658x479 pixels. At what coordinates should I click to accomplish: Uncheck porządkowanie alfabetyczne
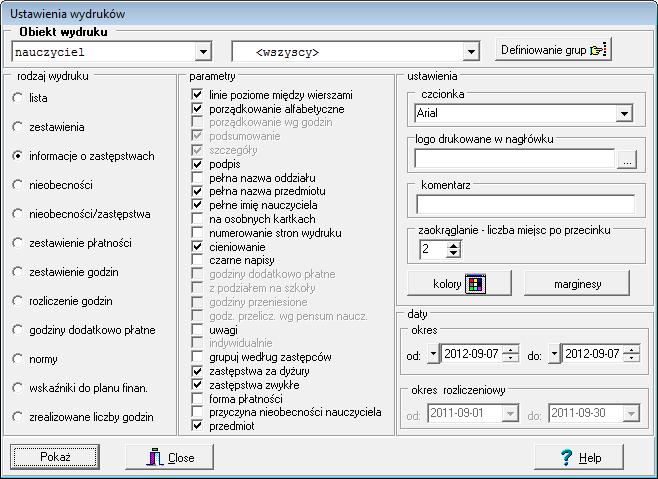[x=197, y=108]
